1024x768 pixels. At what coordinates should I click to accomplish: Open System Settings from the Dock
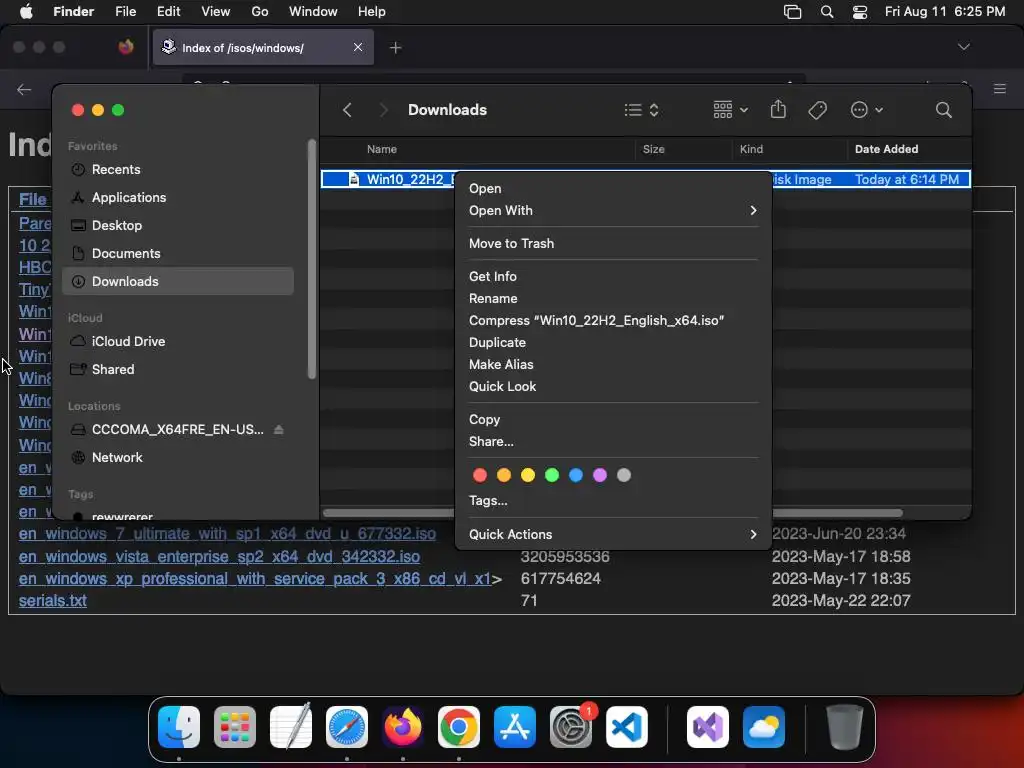coord(571,727)
